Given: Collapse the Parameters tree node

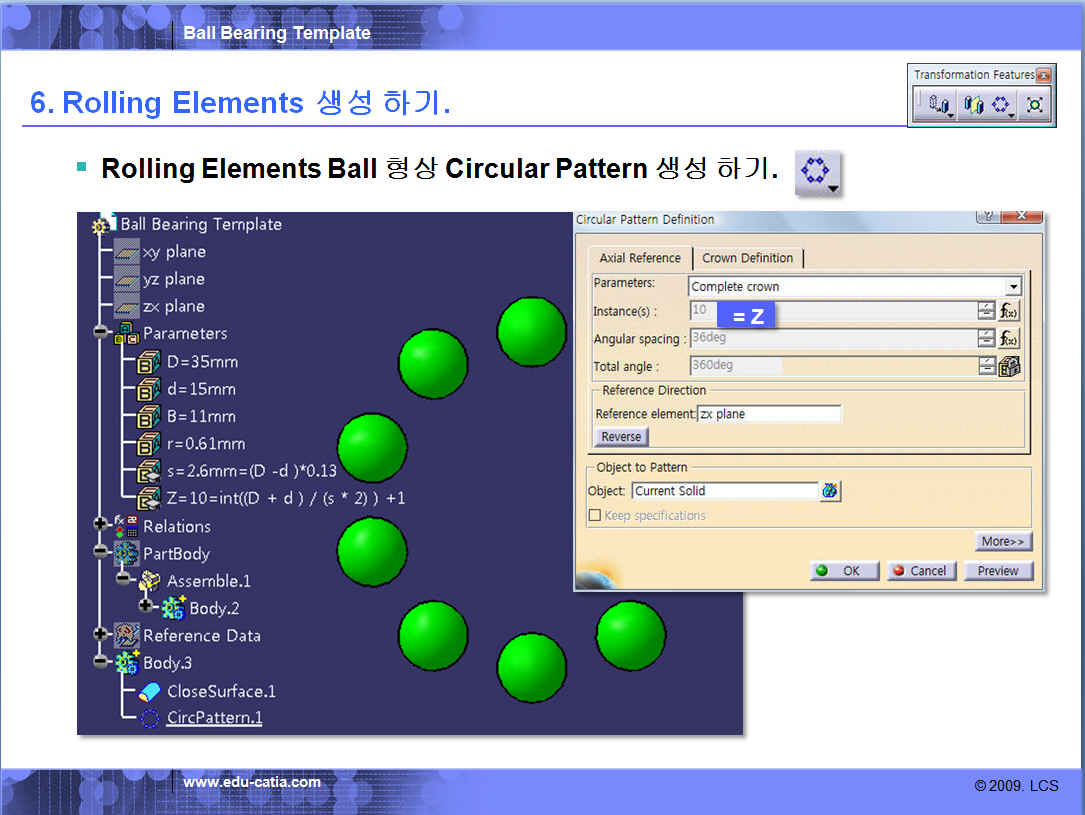Looking at the screenshot, I should click(x=101, y=332).
